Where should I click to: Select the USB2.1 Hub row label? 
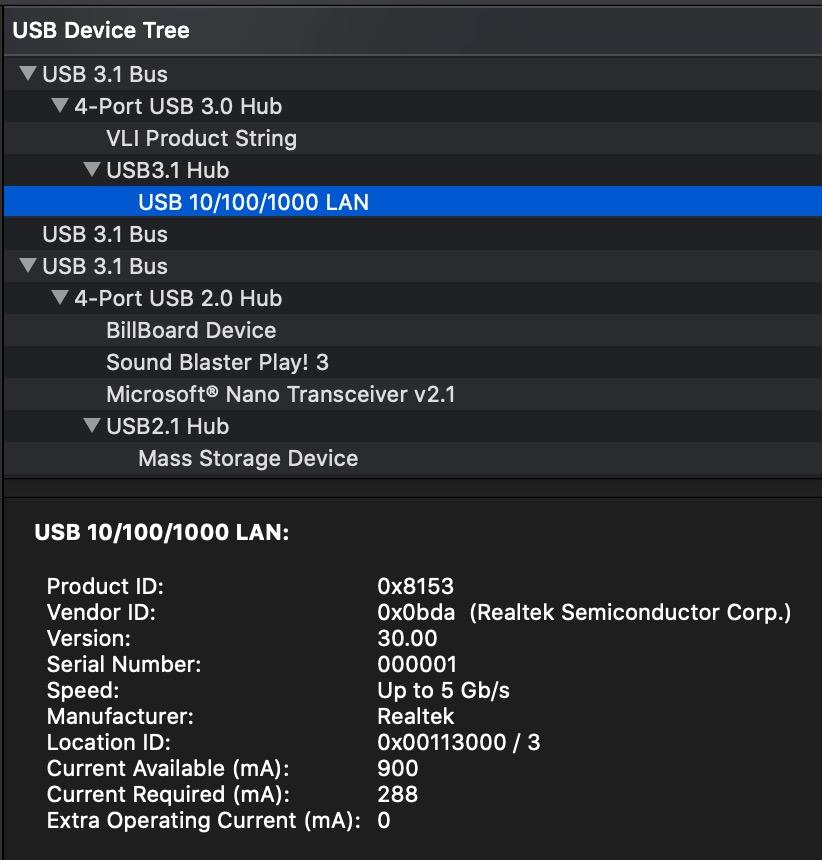pyautogui.click(x=167, y=426)
